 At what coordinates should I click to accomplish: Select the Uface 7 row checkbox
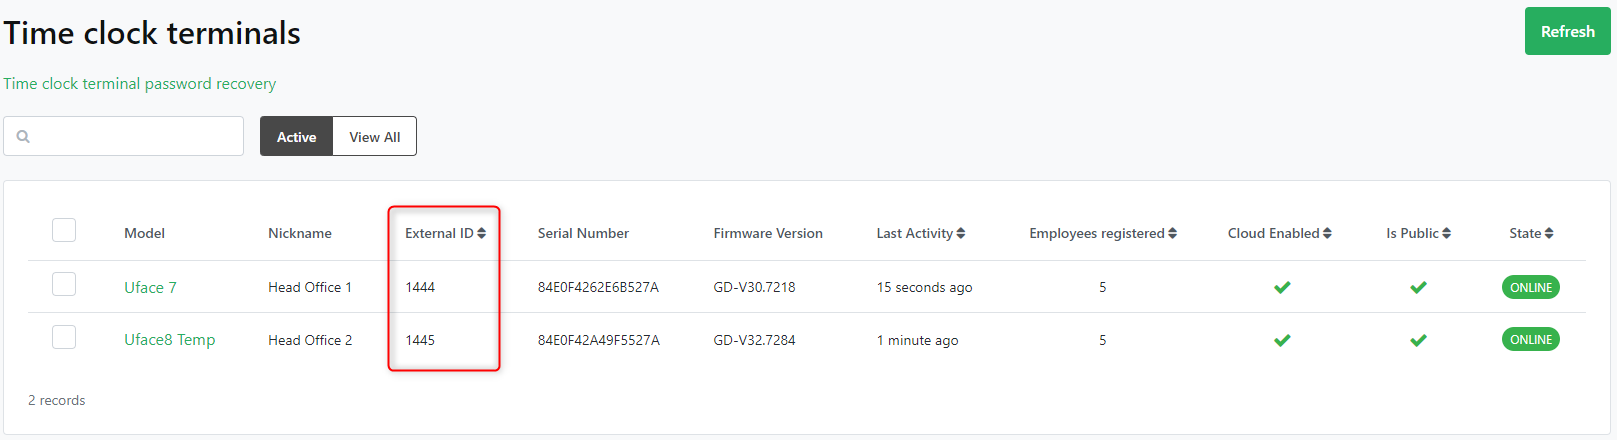tap(64, 284)
